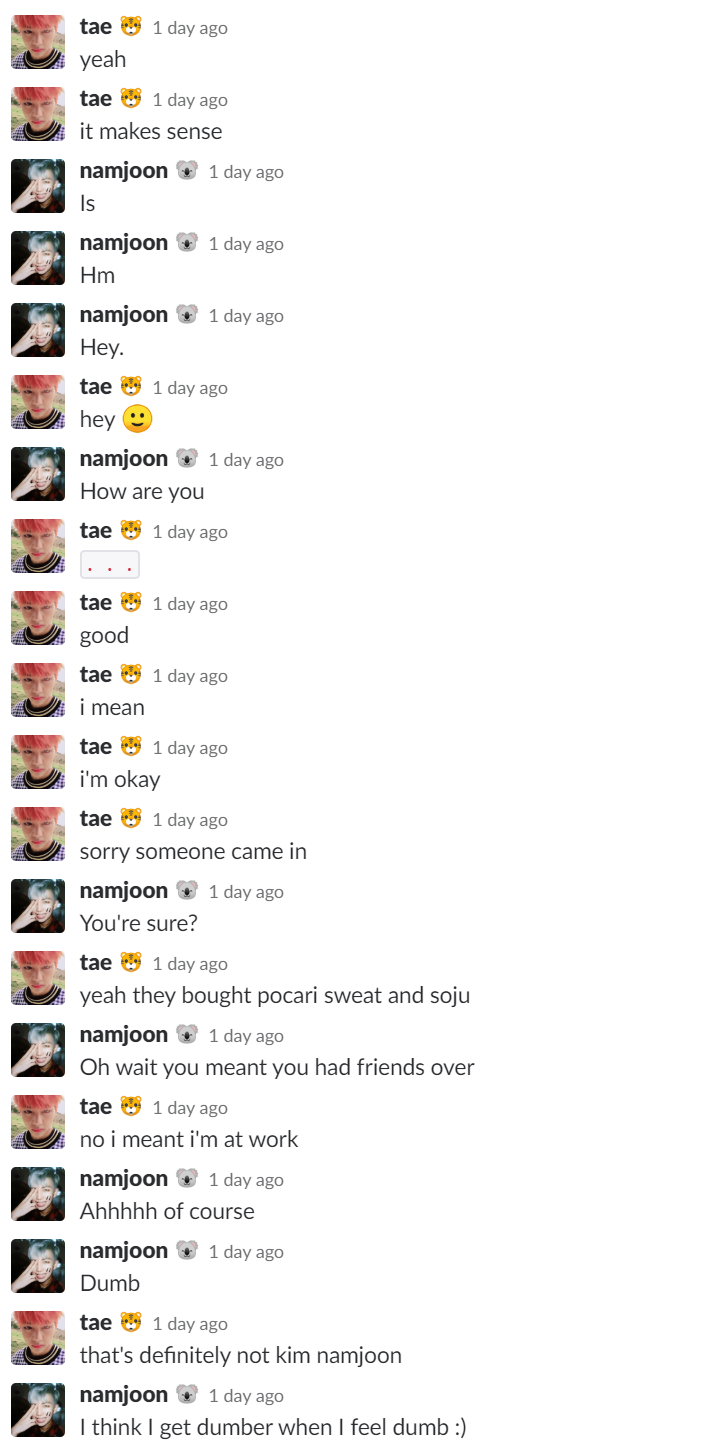Viewport: 707px width, 1450px height.
Task: Click tae's avatar beside 'no i meant i'm at work'
Action: point(38,1122)
